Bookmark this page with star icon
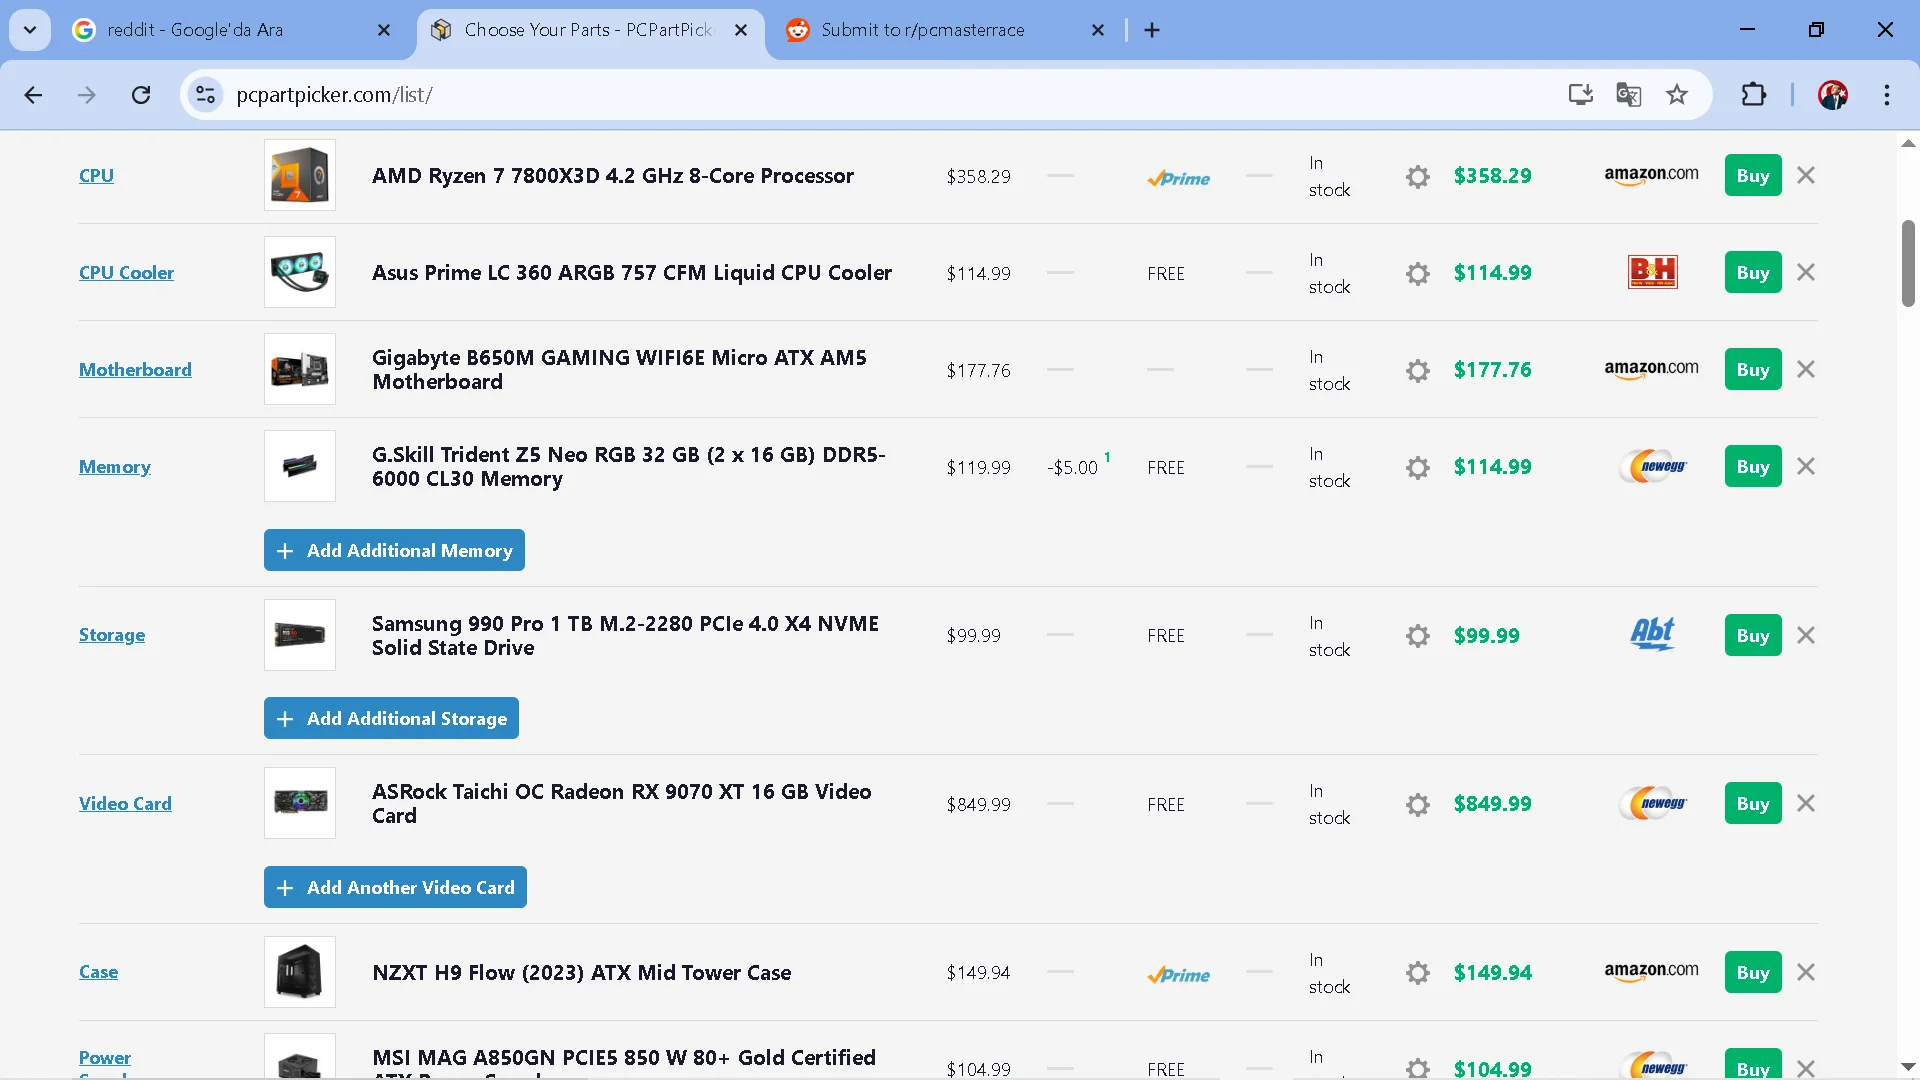The height and width of the screenshot is (1080, 1920). point(1677,95)
